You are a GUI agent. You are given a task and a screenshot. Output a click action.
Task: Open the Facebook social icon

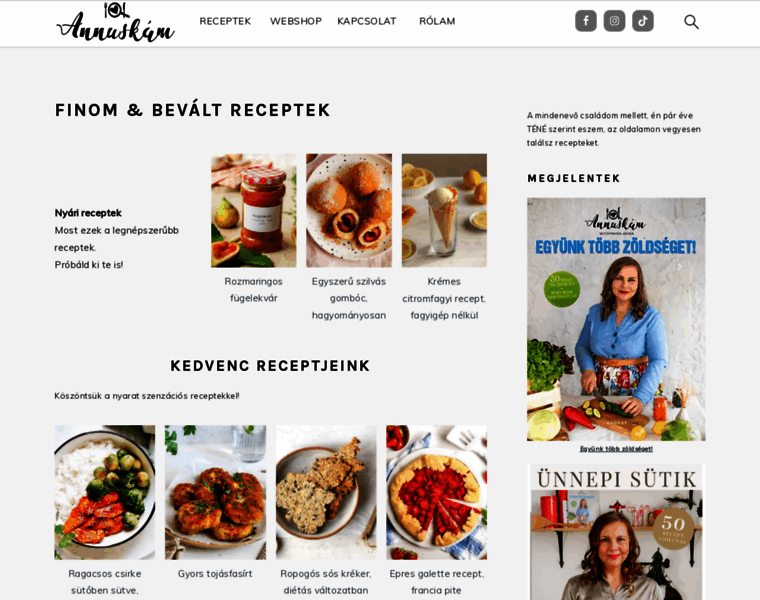click(x=586, y=21)
